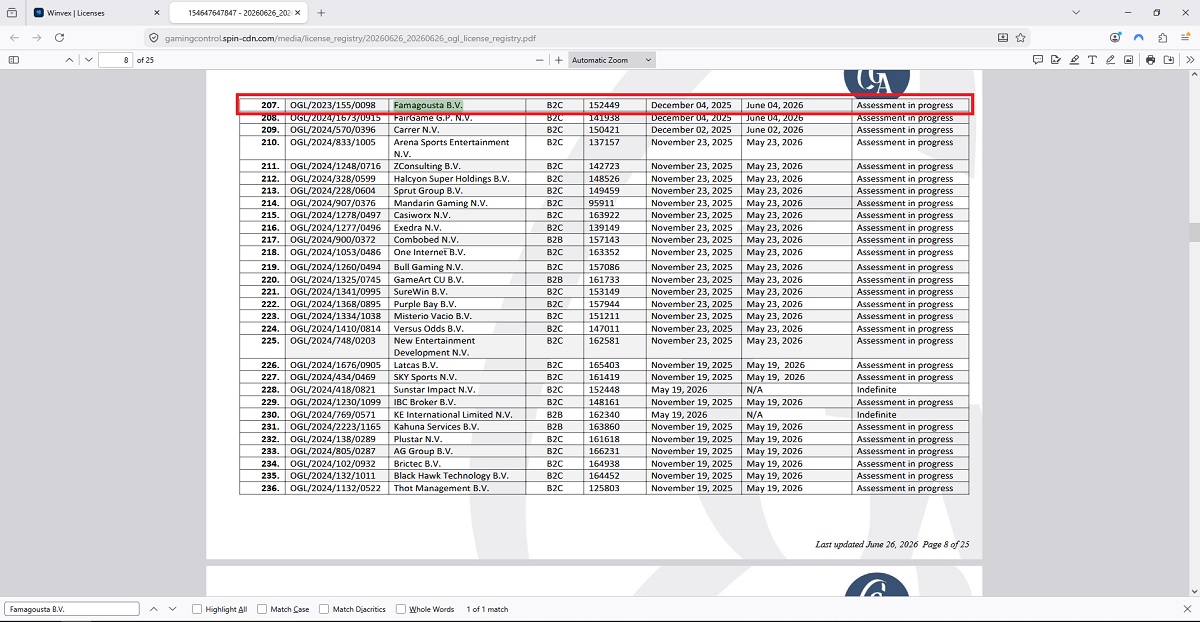Screen dimensions: 1200x622
Task: Click the Arena Sports Entertainment N.V. entry
Action: coord(451,148)
